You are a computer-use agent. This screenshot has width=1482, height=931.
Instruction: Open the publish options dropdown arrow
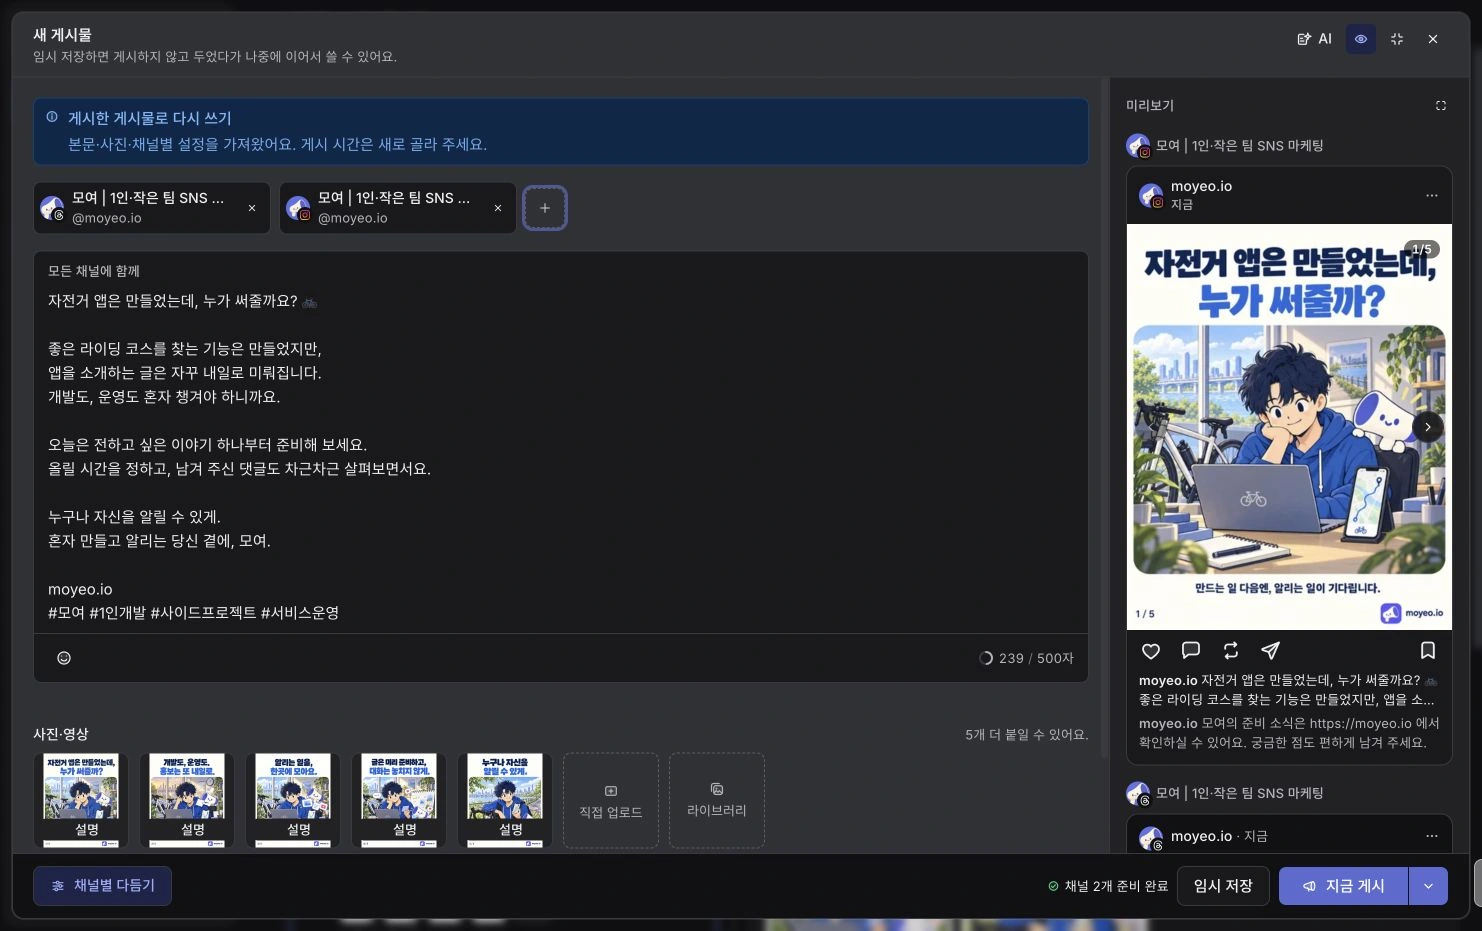(x=1428, y=886)
